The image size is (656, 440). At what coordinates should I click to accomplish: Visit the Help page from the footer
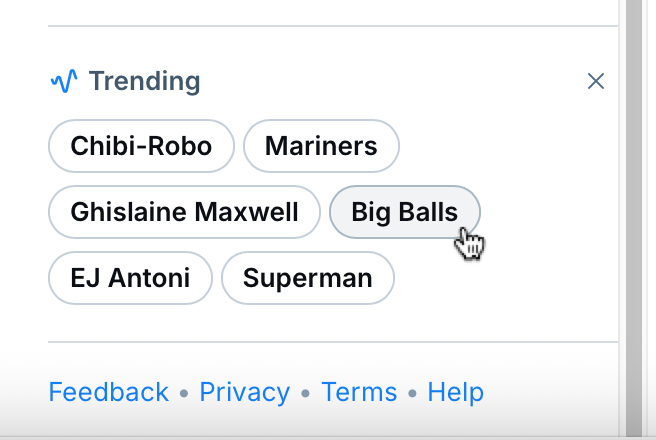click(x=455, y=392)
